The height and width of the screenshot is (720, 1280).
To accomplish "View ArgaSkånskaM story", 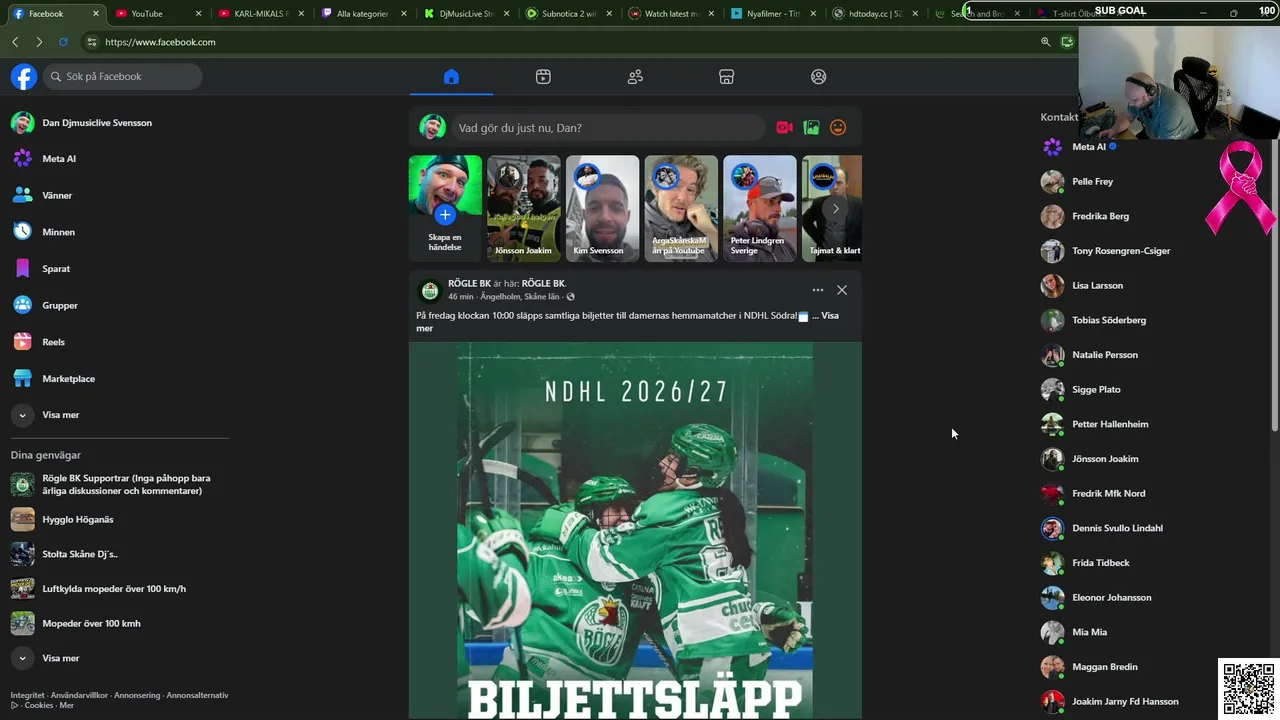I will coord(681,208).
